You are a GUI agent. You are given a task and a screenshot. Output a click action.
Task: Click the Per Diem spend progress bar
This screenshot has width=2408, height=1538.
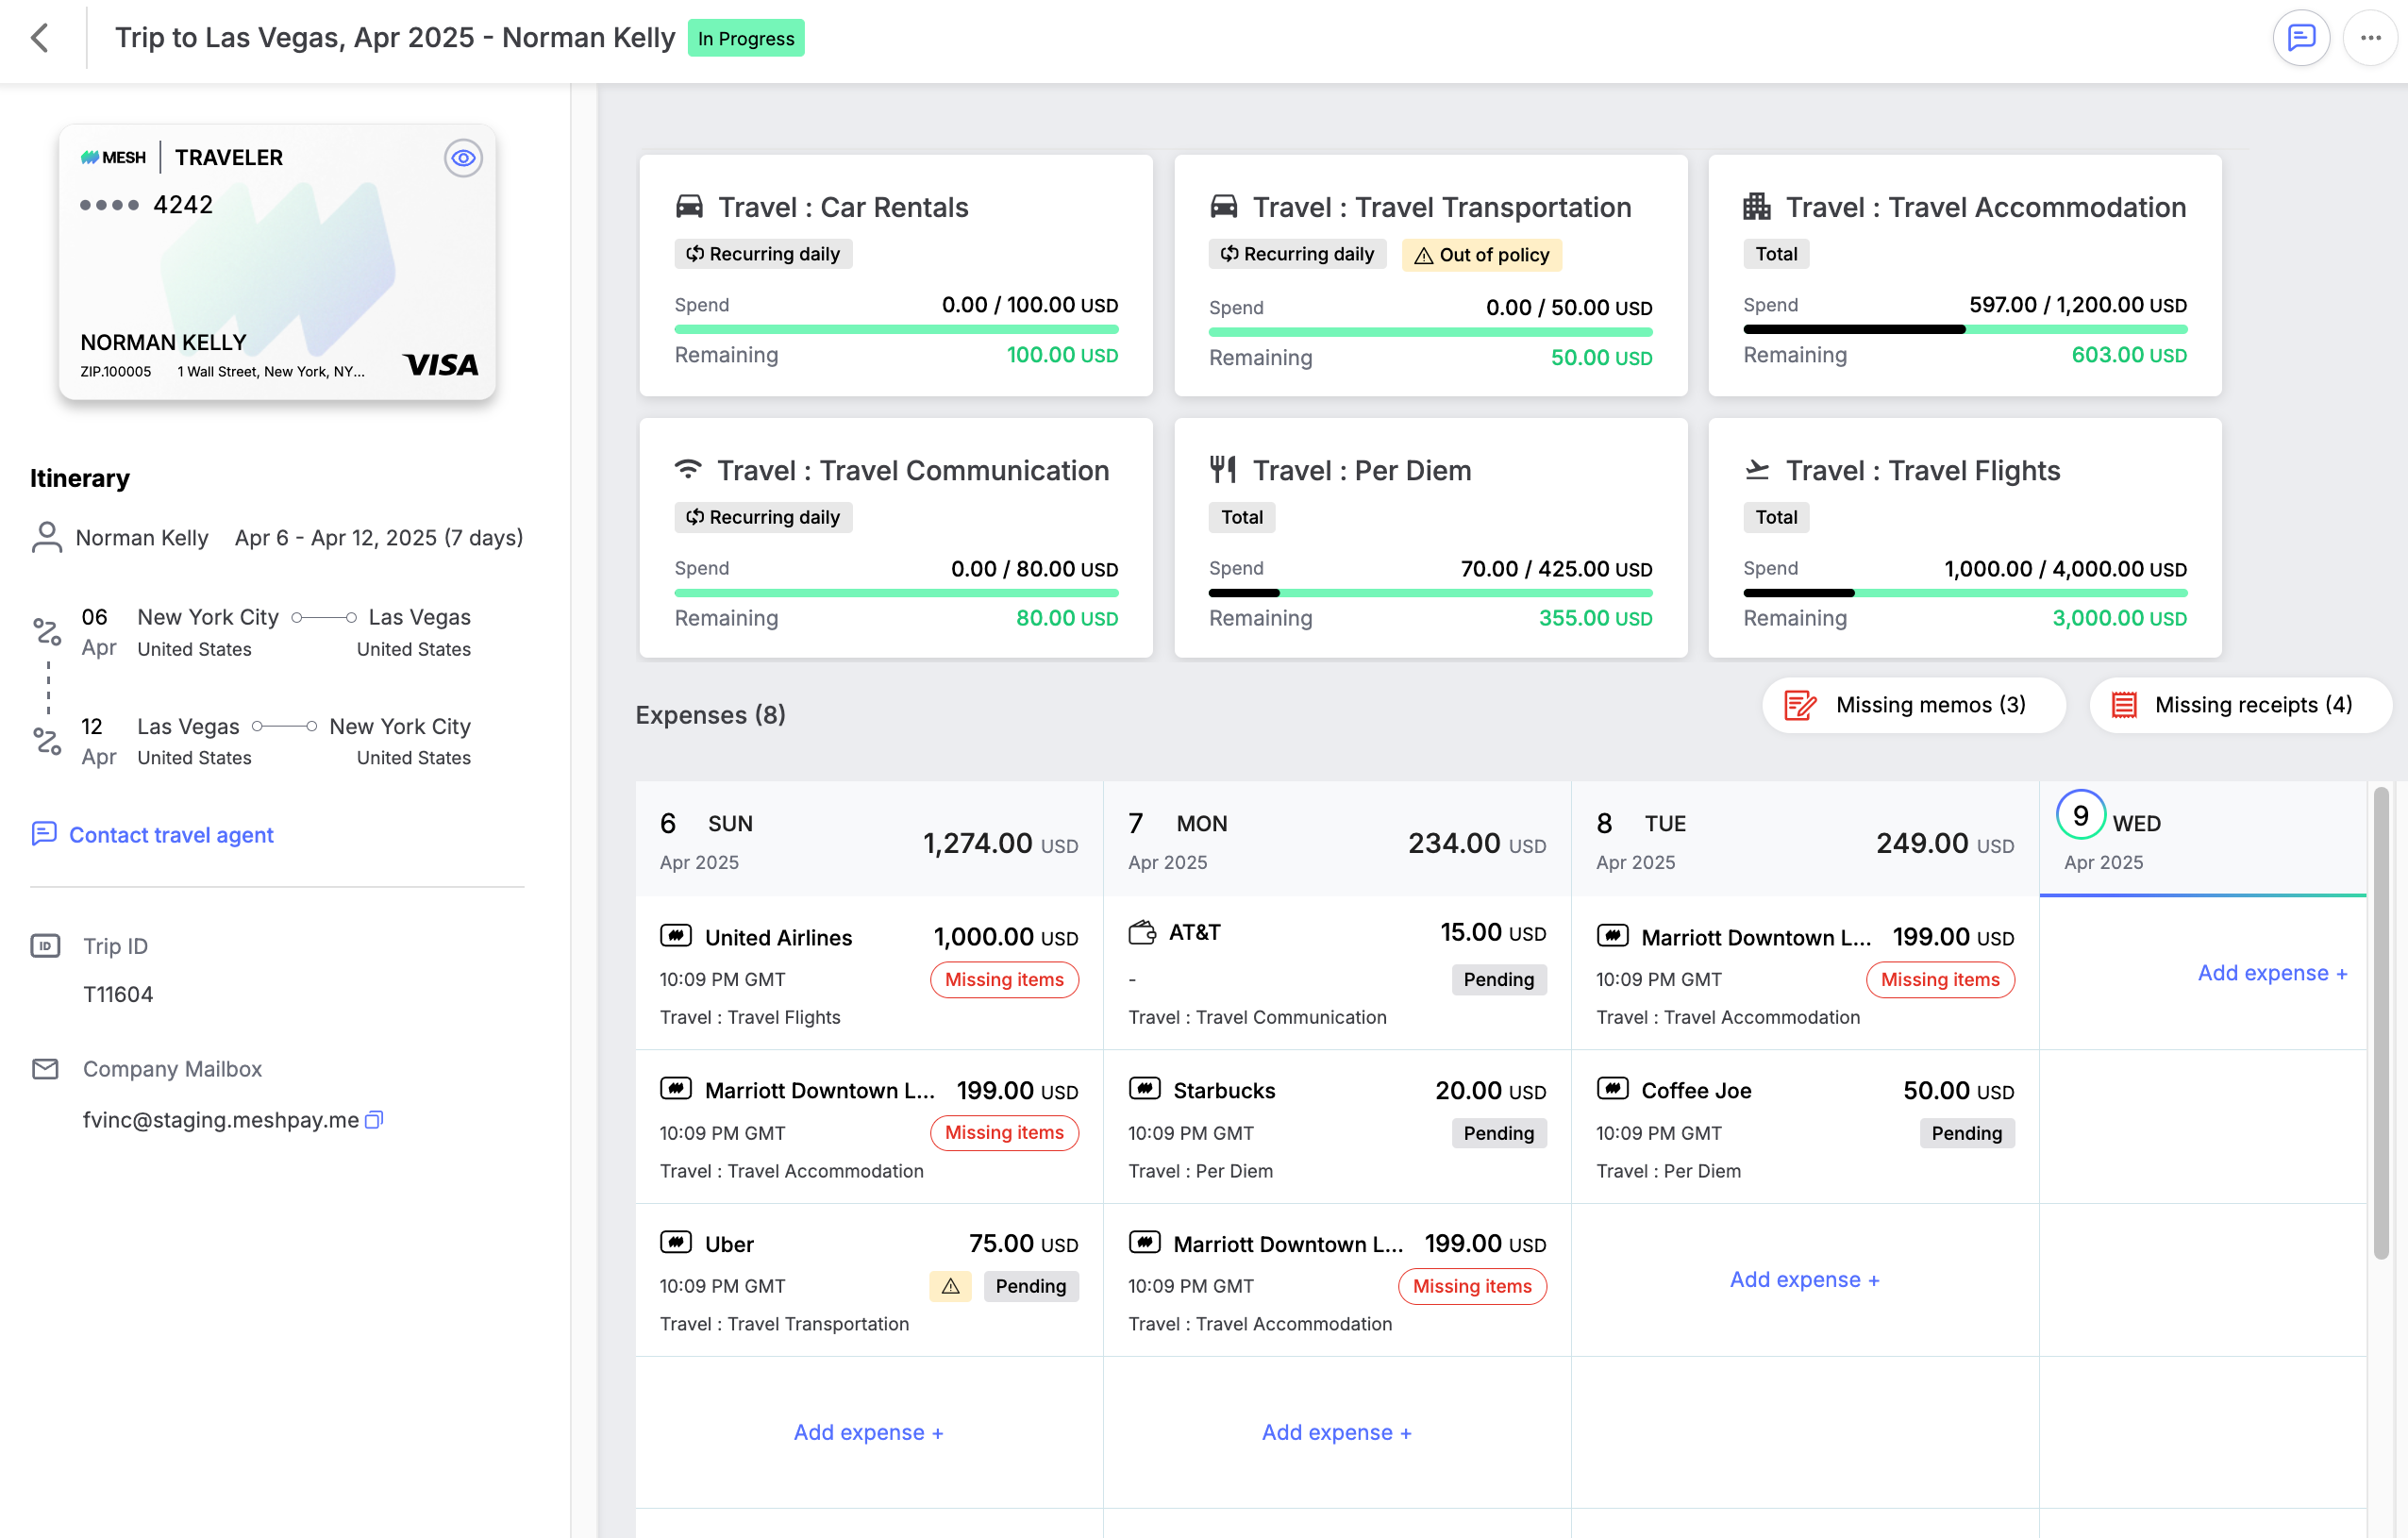tap(1430, 593)
